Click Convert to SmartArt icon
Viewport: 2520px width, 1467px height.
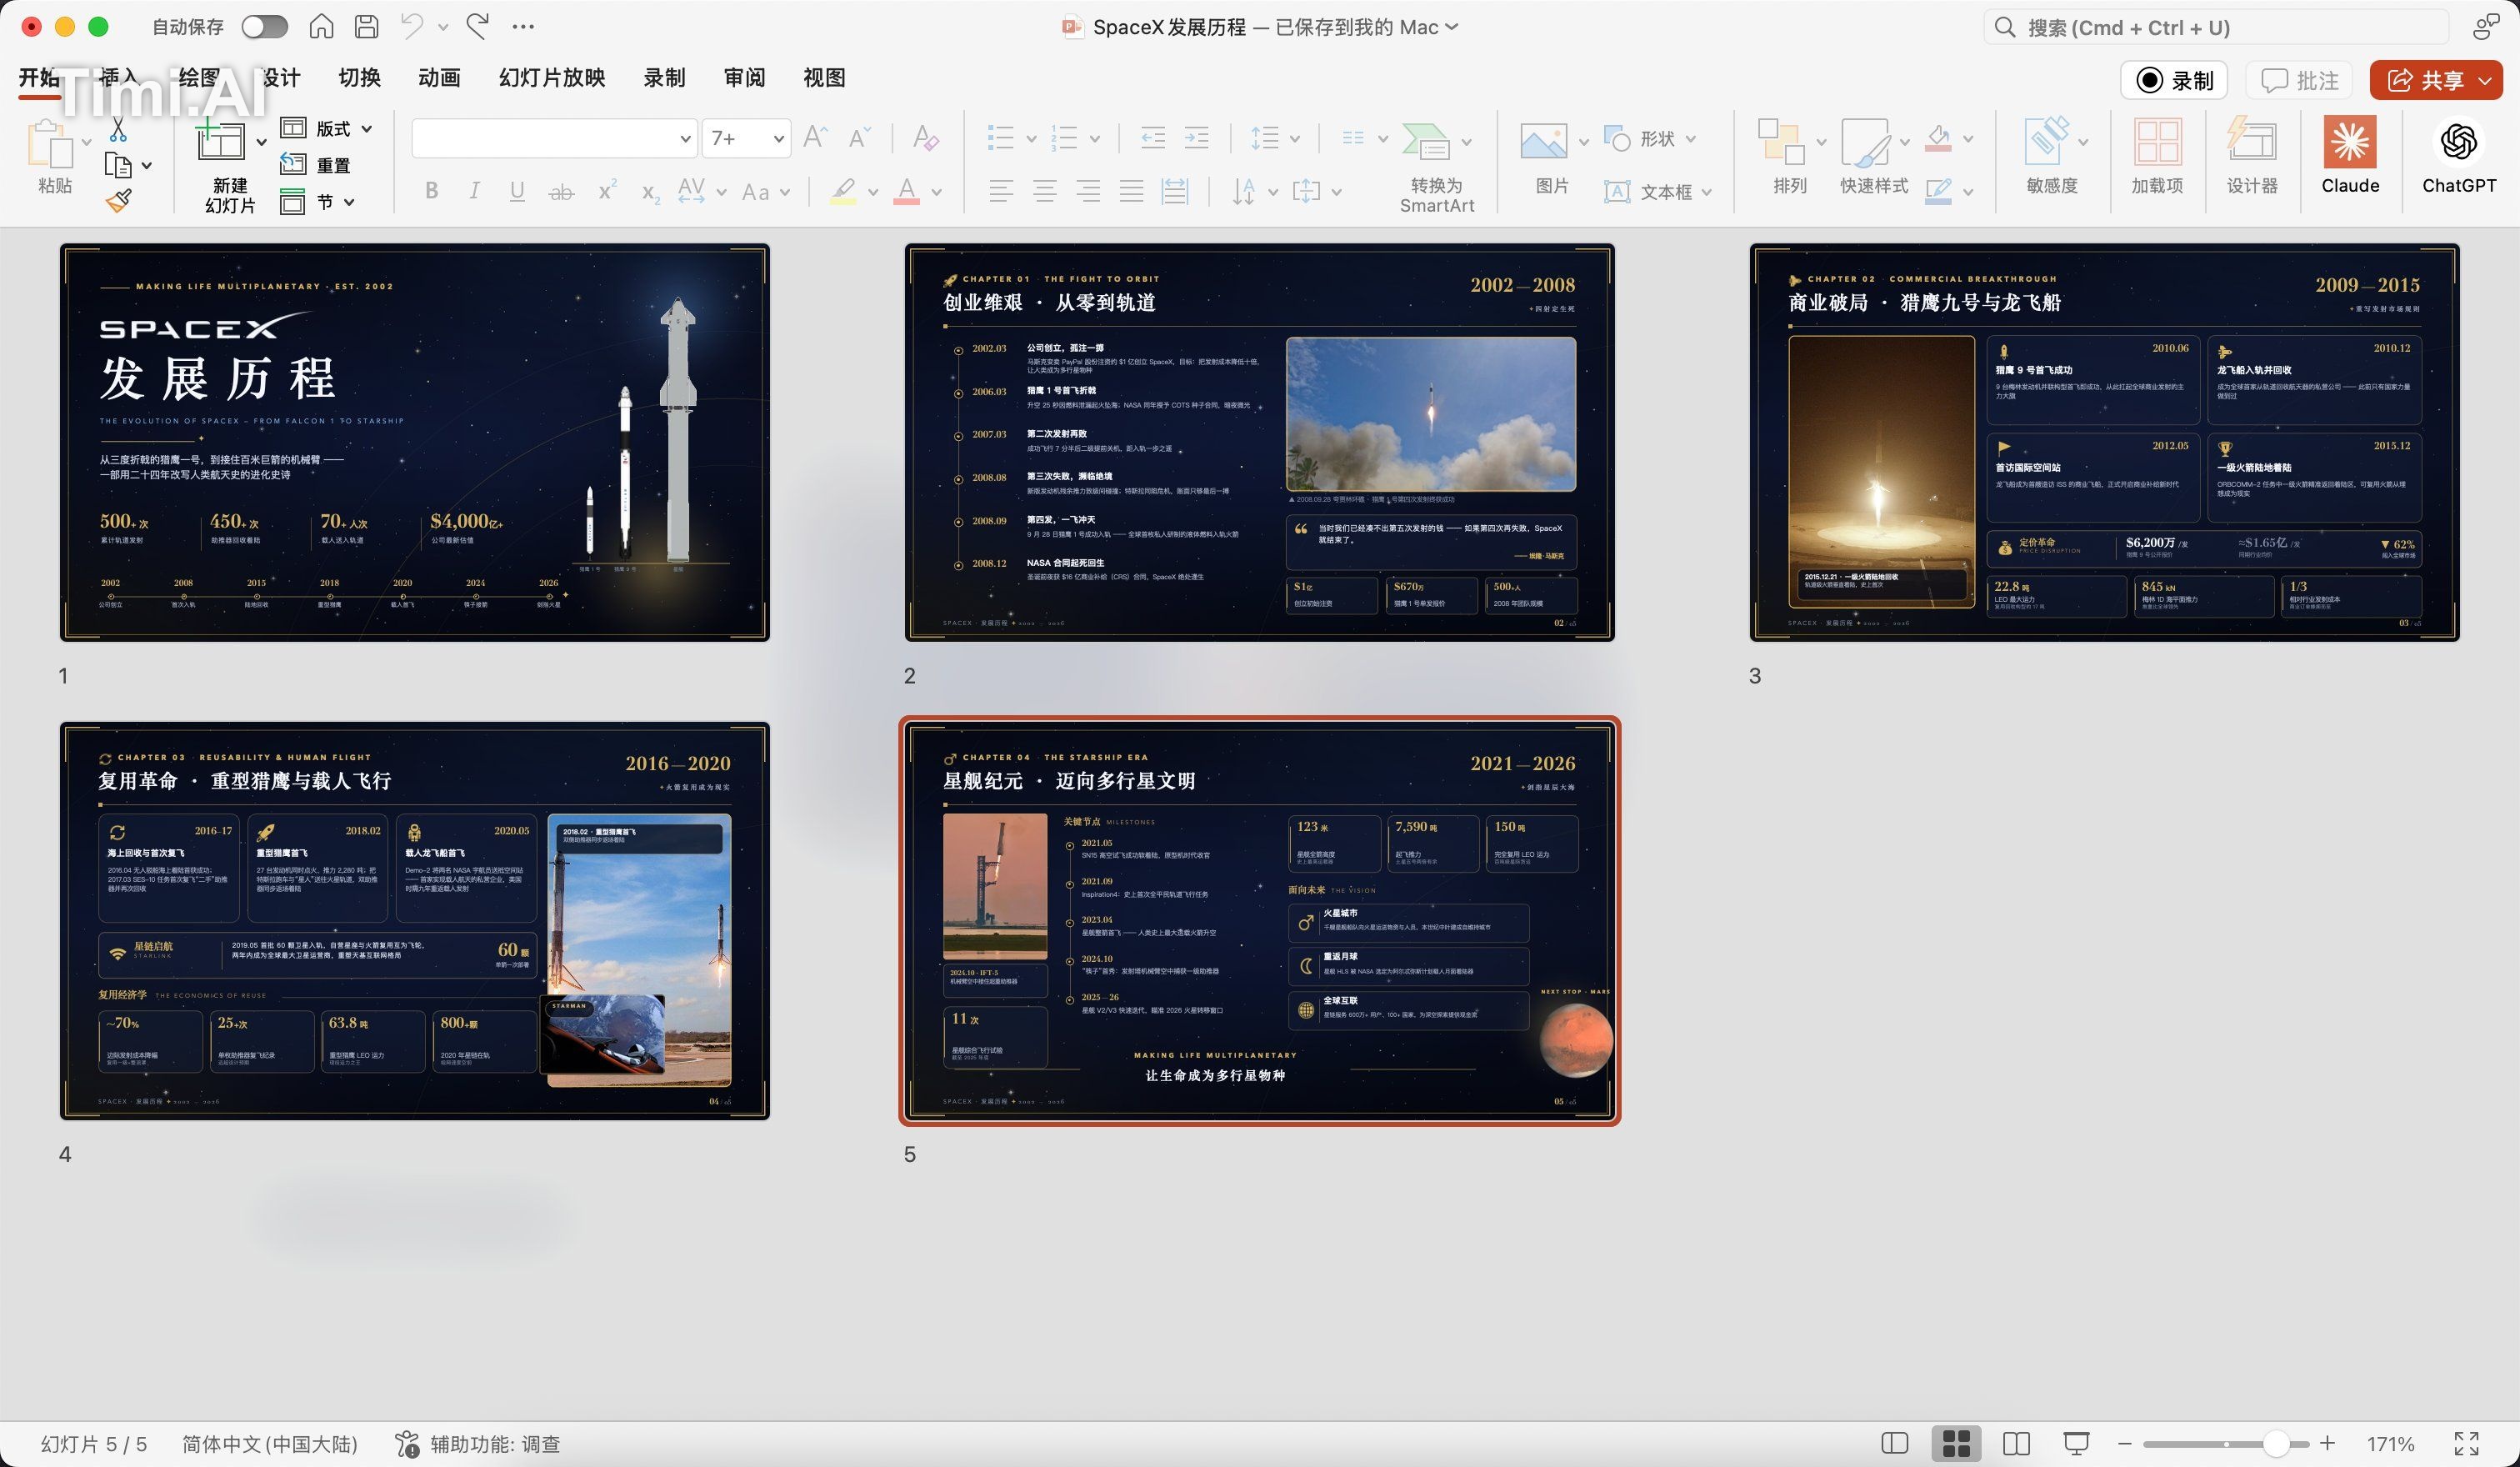pos(1425,141)
